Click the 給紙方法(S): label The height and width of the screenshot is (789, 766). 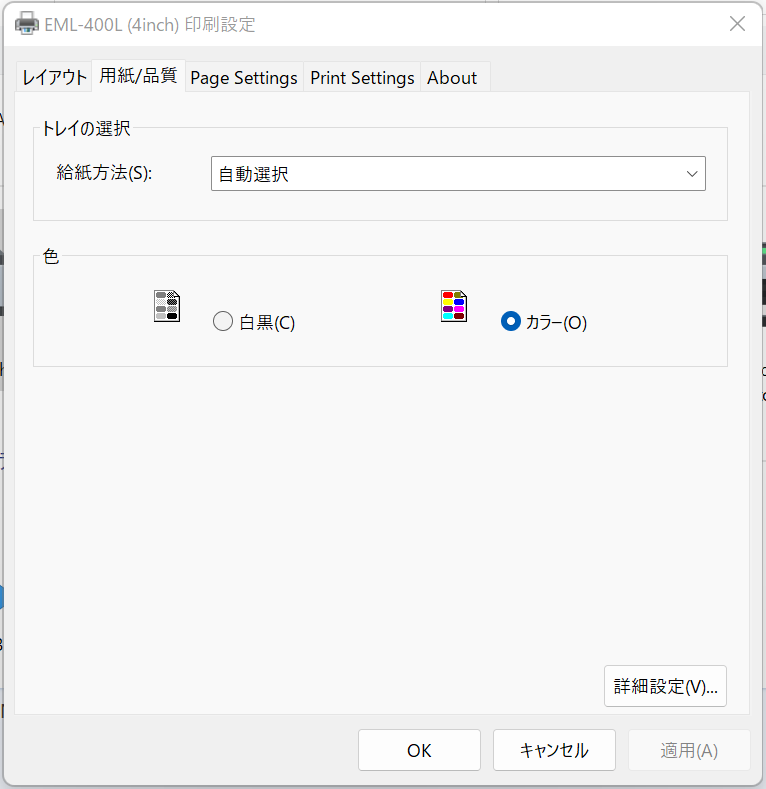pos(104,173)
